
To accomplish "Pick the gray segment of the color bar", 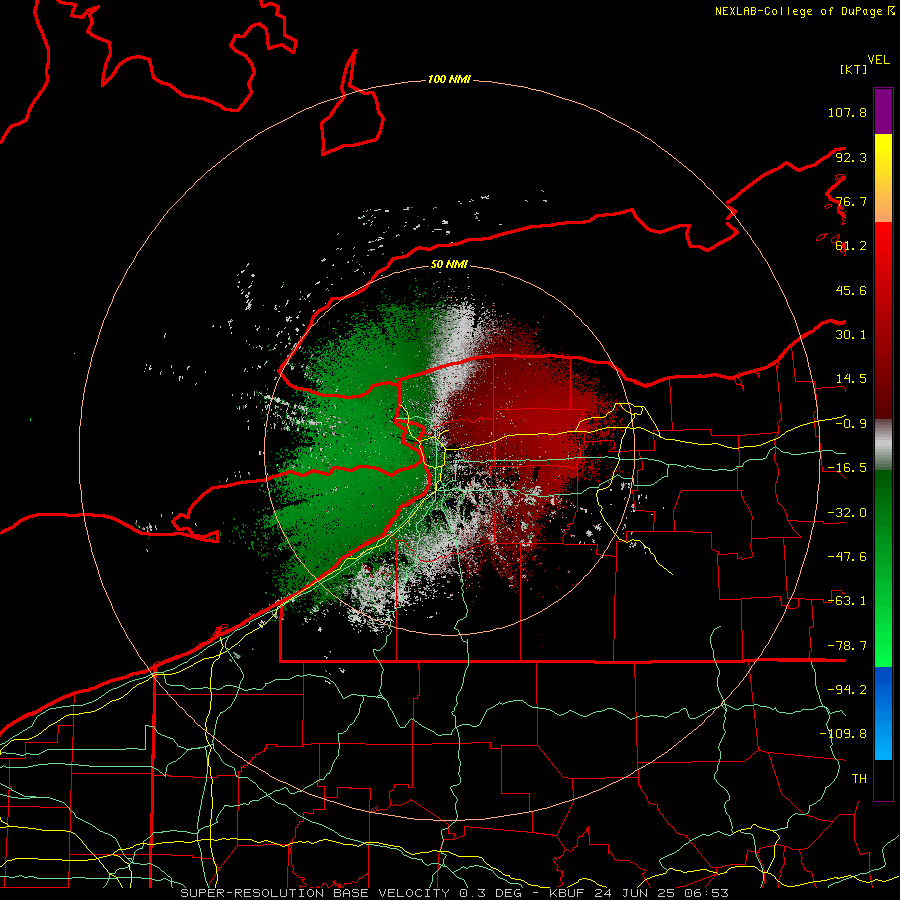I will click(883, 445).
